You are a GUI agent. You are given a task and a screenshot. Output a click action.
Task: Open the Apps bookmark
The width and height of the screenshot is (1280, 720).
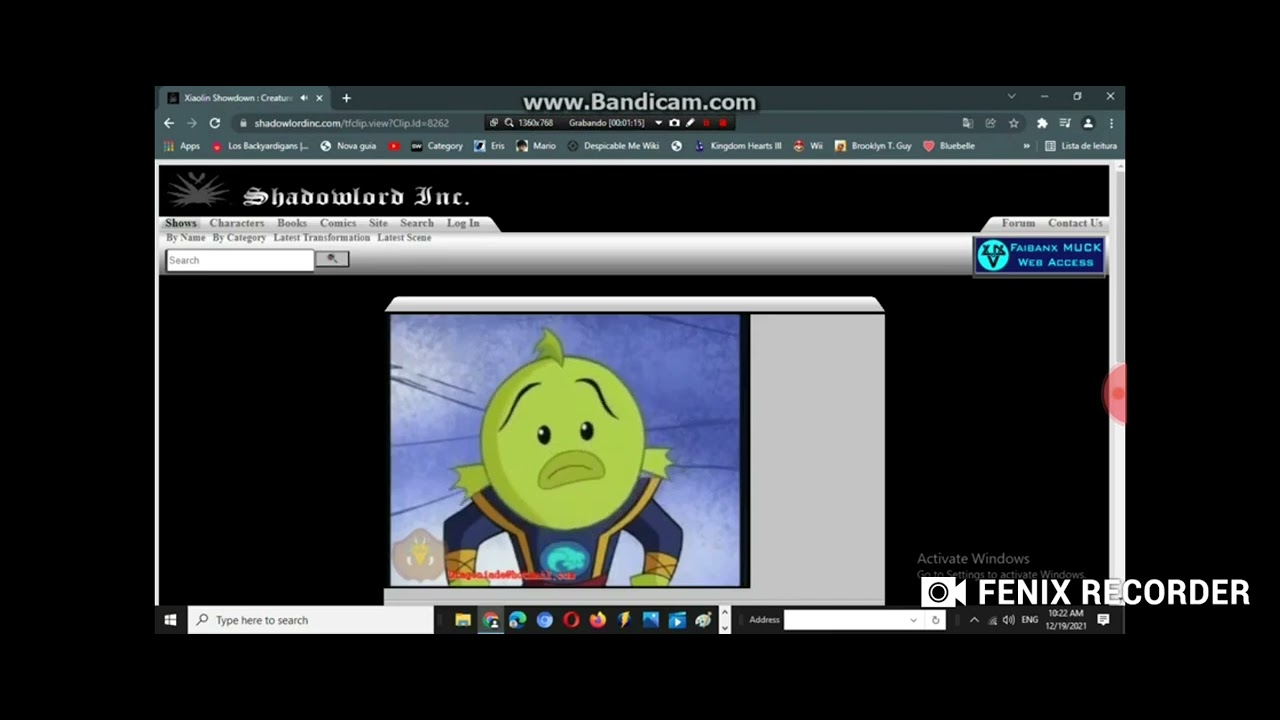tap(182, 146)
